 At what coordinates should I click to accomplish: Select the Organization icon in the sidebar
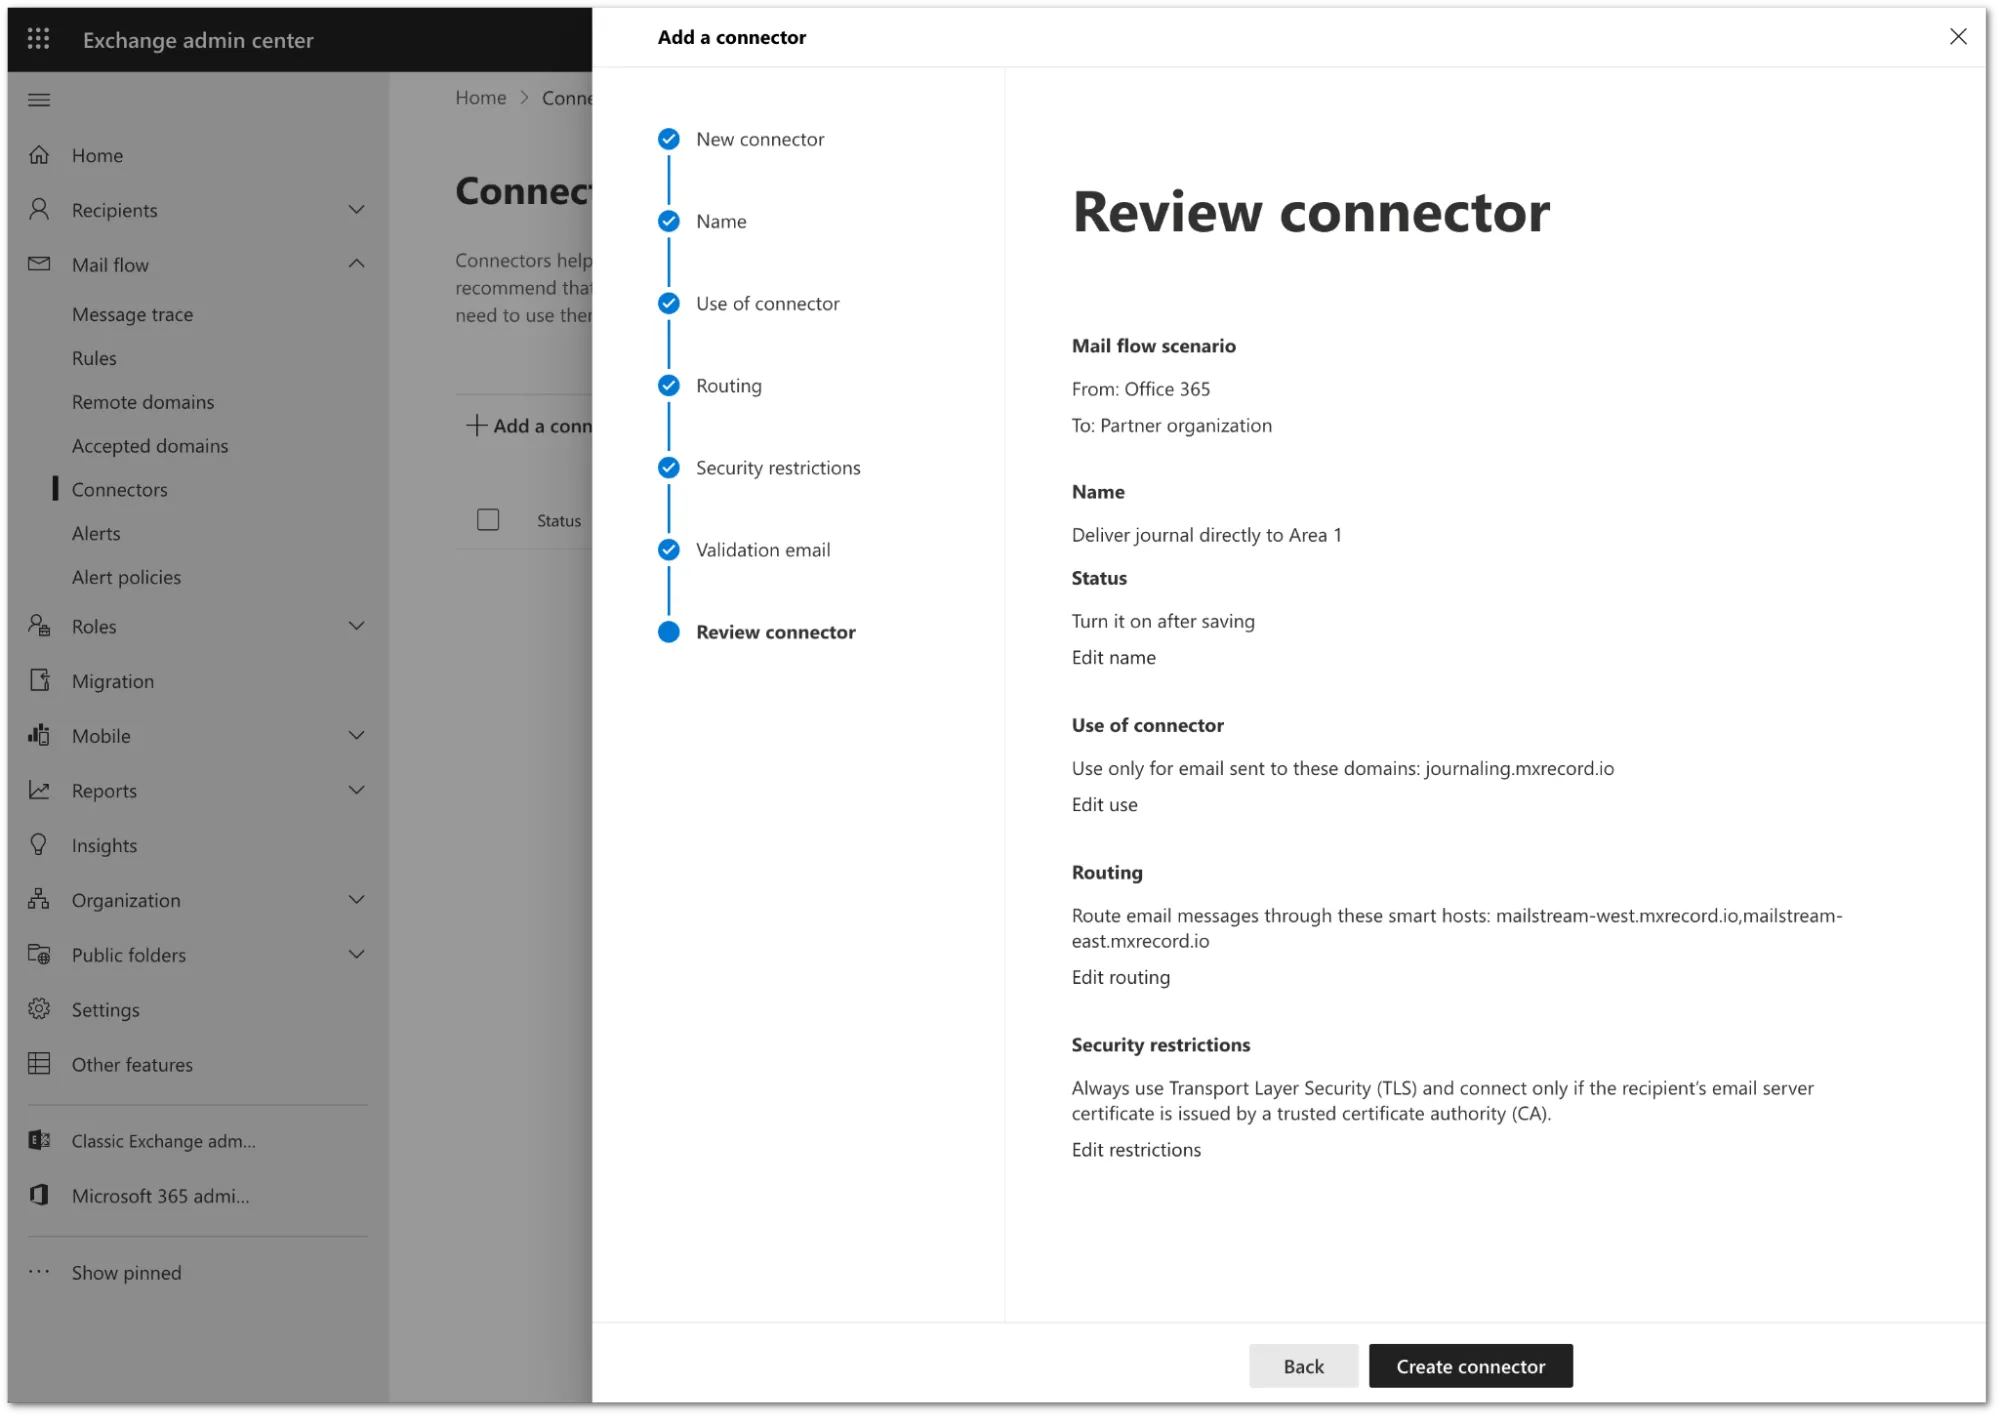click(40, 899)
